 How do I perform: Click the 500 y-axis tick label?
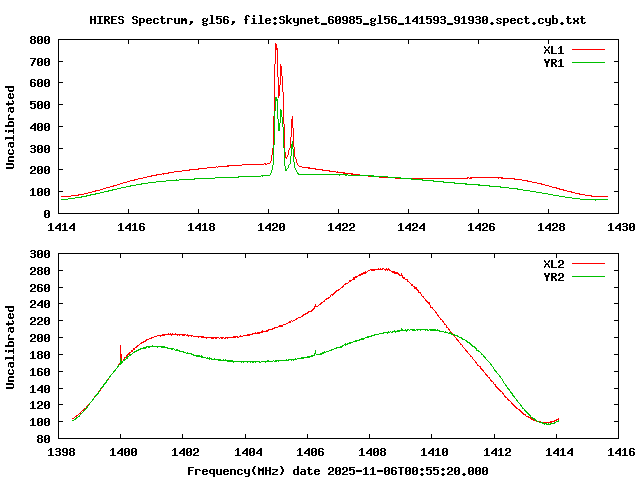click(40, 105)
